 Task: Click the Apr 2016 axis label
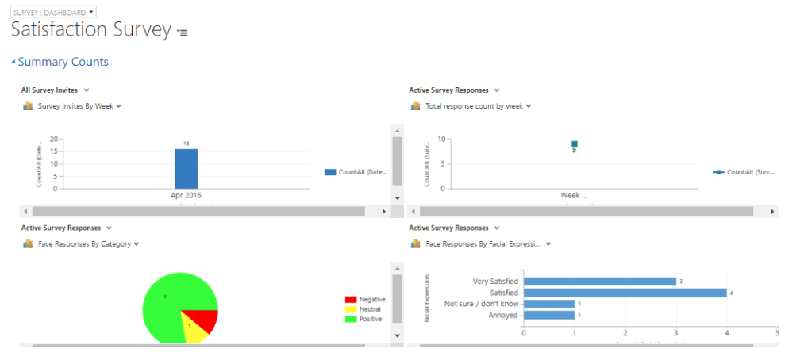pyautogui.click(x=186, y=195)
